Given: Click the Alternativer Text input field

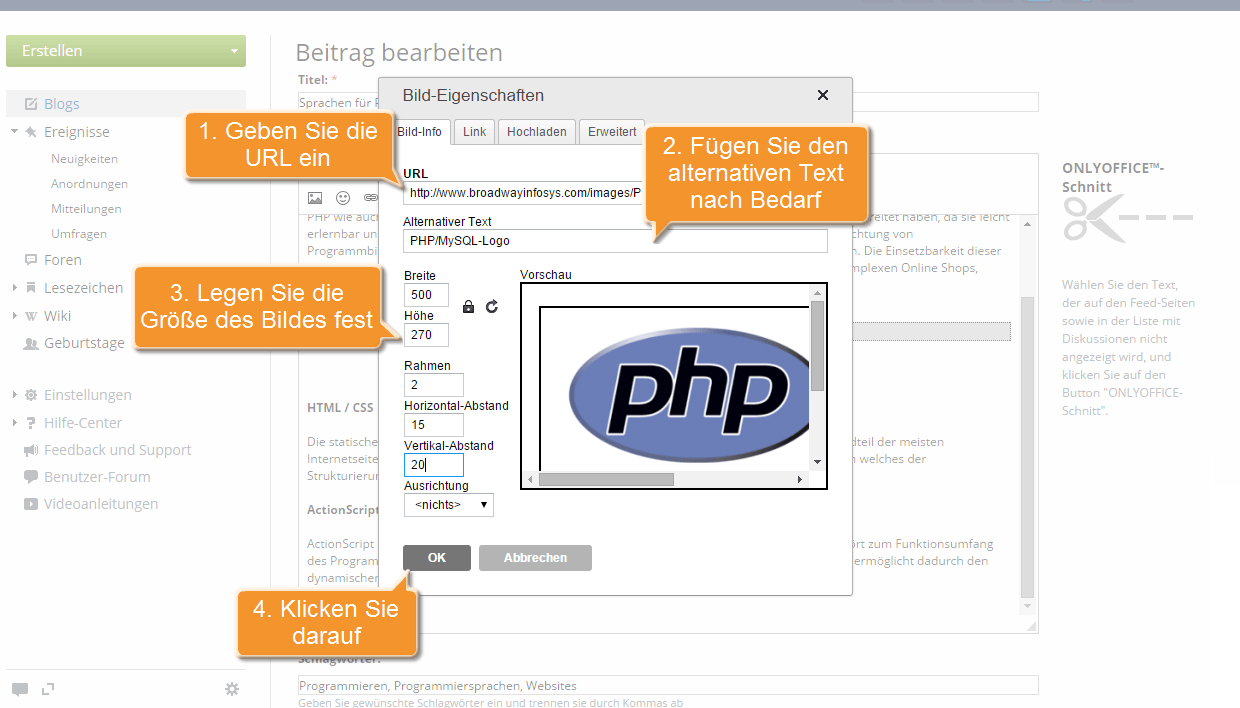Looking at the screenshot, I should [616, 241].
